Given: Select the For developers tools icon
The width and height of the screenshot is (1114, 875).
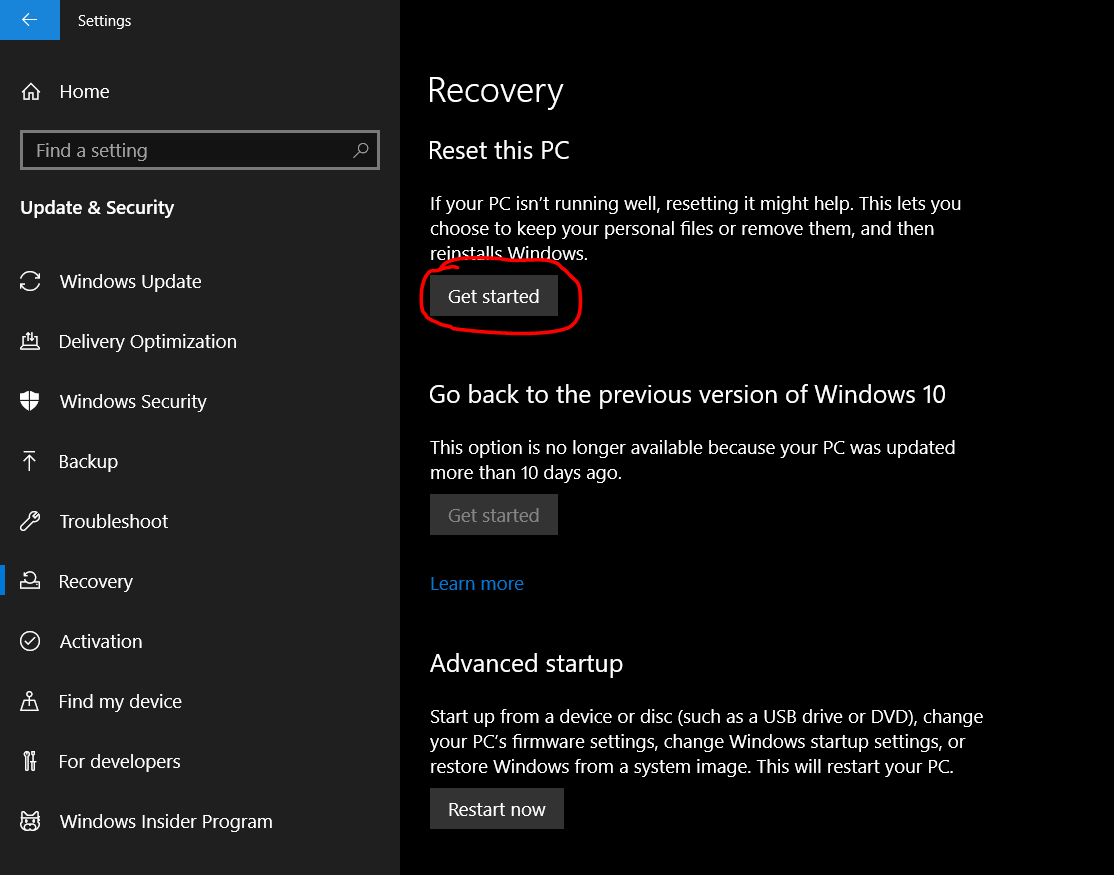Looking at the screenshot, I should pos(30,762).
